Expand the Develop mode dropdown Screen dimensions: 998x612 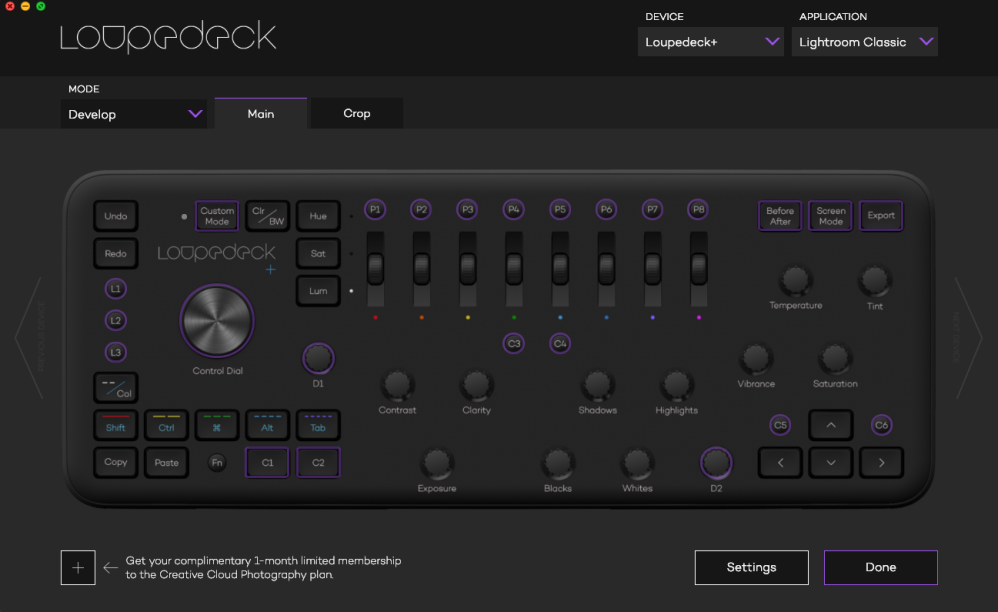click(x=134, y=114)
